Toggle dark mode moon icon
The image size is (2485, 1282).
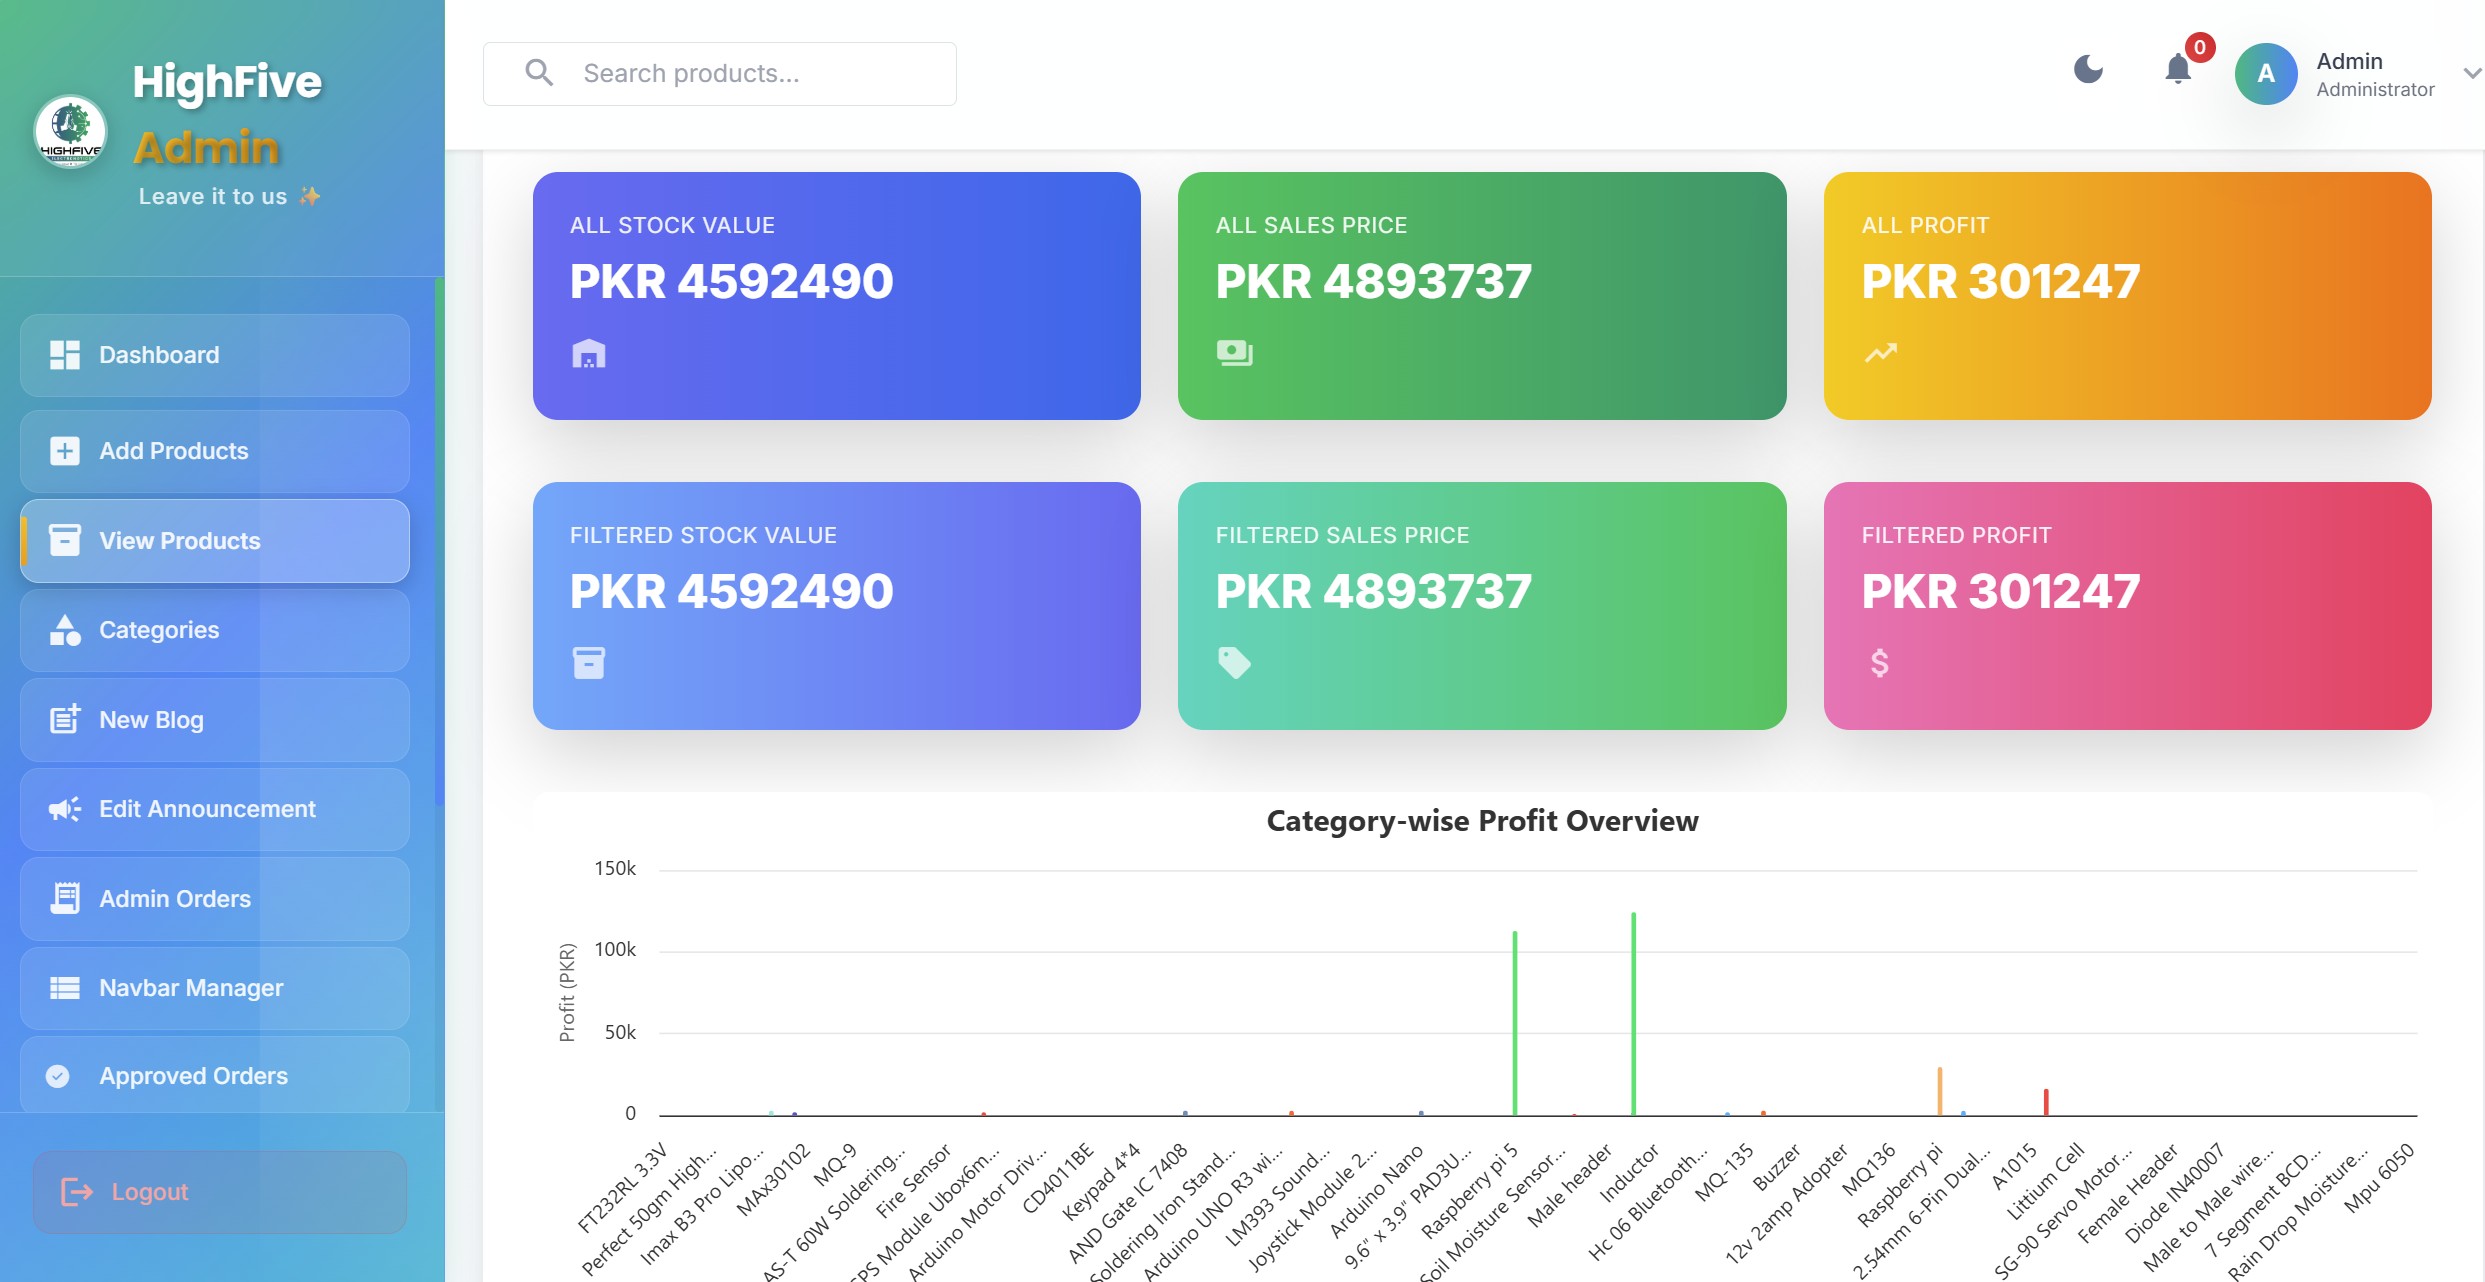point(2088,69)
